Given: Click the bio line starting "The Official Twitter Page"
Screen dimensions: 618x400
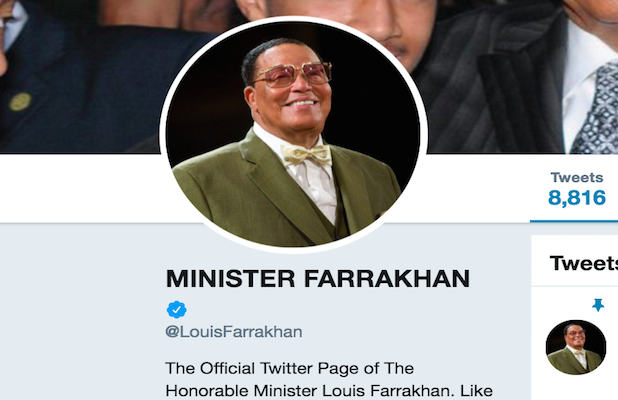Looking at the screenshot, I should pyautogui.click(x=288, y=368).
